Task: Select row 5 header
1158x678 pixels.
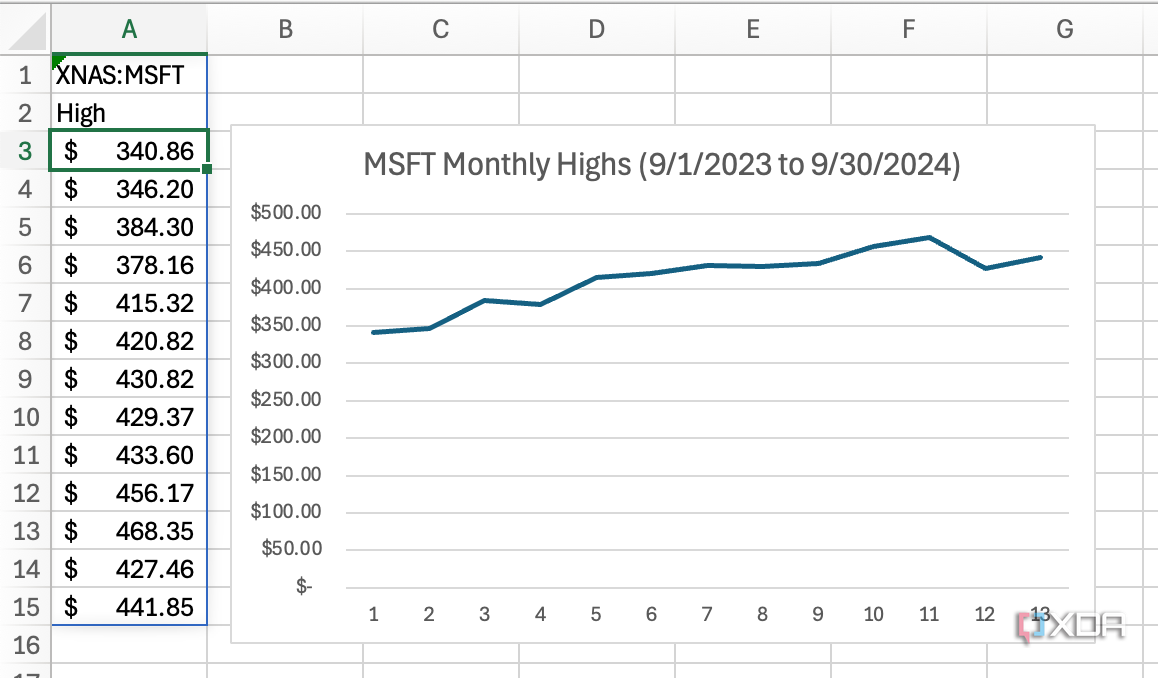Action: [25, 227]
